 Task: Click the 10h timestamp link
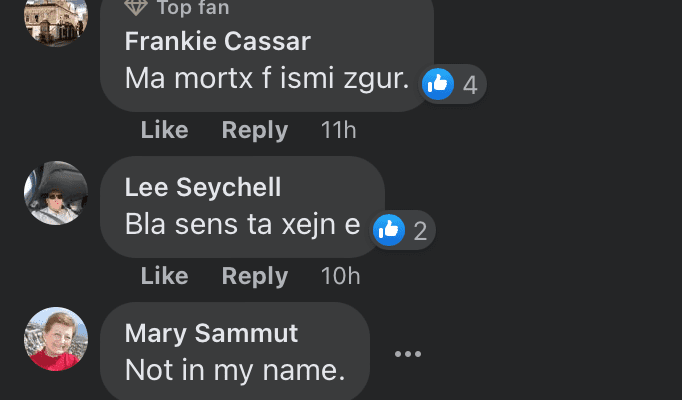click(340, 276)
